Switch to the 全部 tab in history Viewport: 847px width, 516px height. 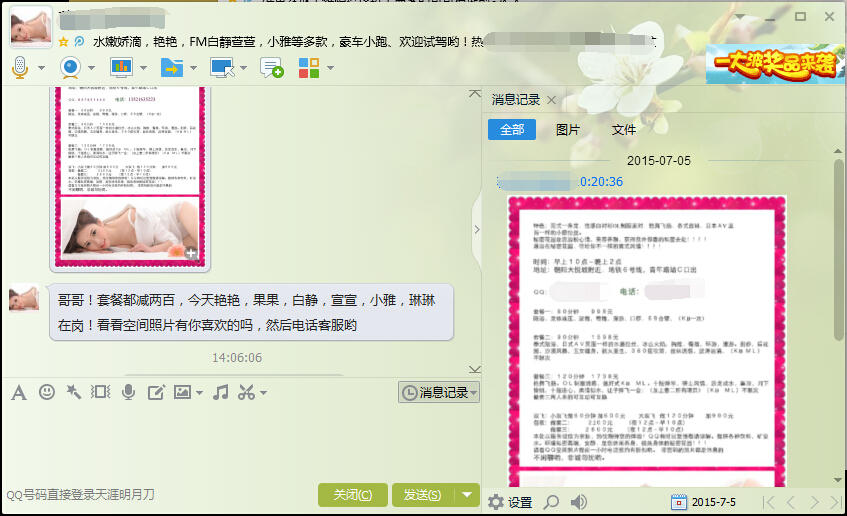tap(512, 130)
